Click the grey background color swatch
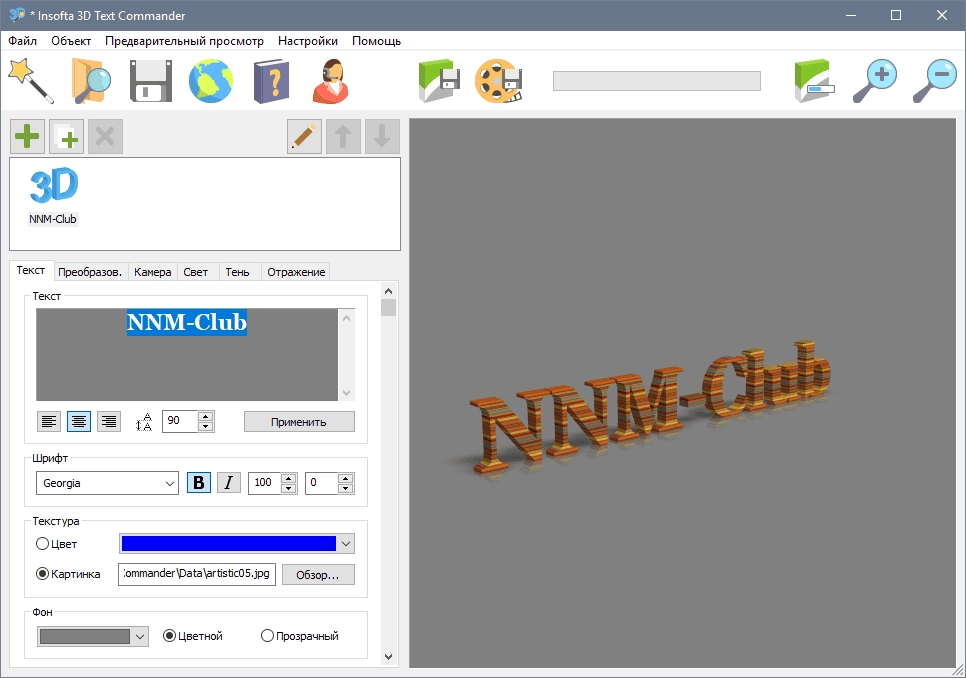Screen dimensions: 966x678 point(84,636)
